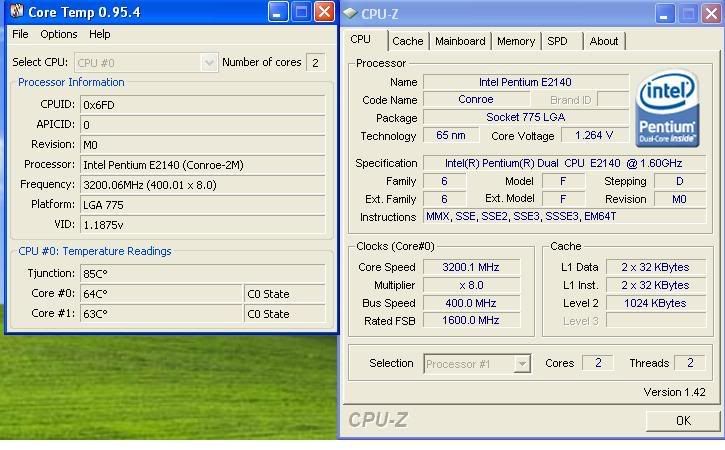Click the Level 2 value '1024 KBytes'
Image resolution: width=725 pixels, height=450 pixels.
656,303
